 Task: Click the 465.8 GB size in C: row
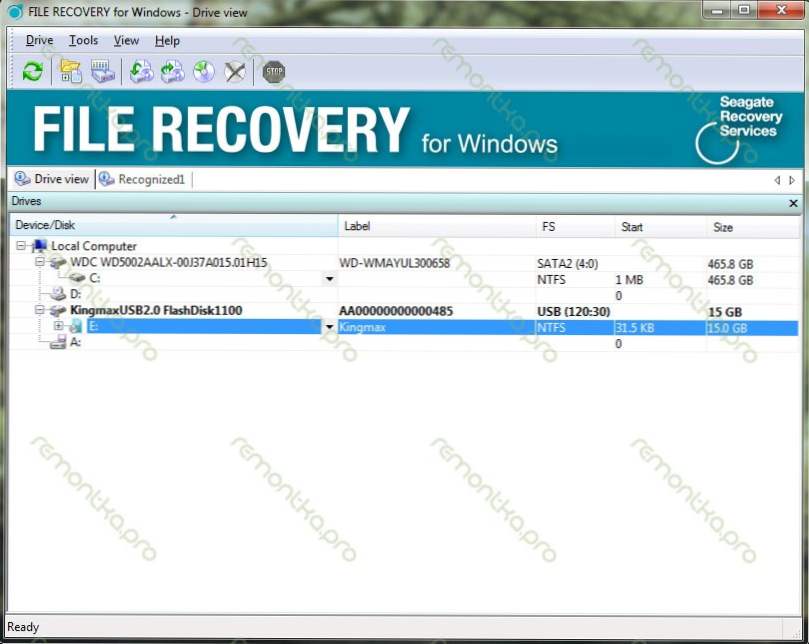731,280
